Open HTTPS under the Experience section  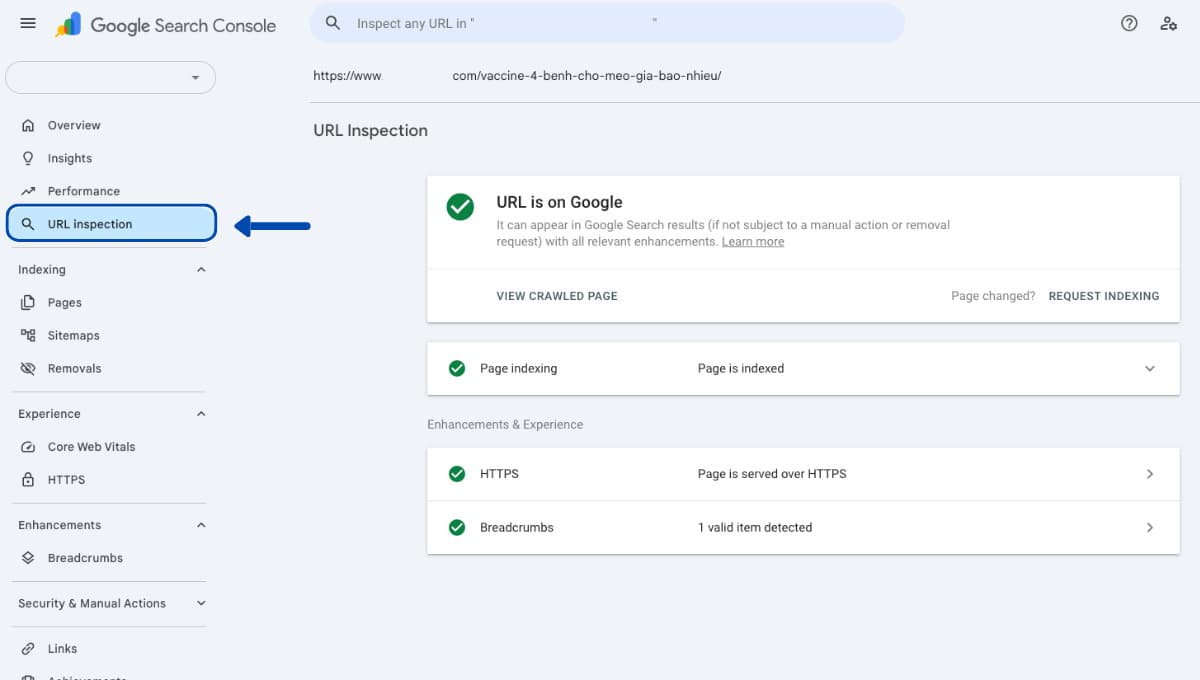coord(66,480)
